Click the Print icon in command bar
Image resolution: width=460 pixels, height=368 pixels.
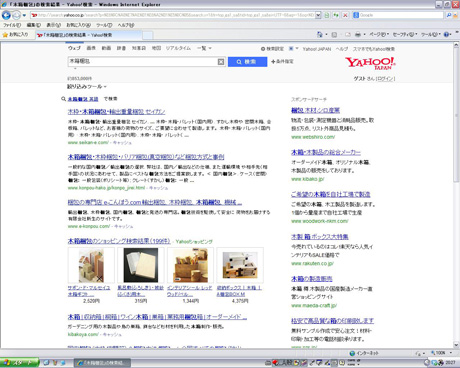tap(358, 34)
